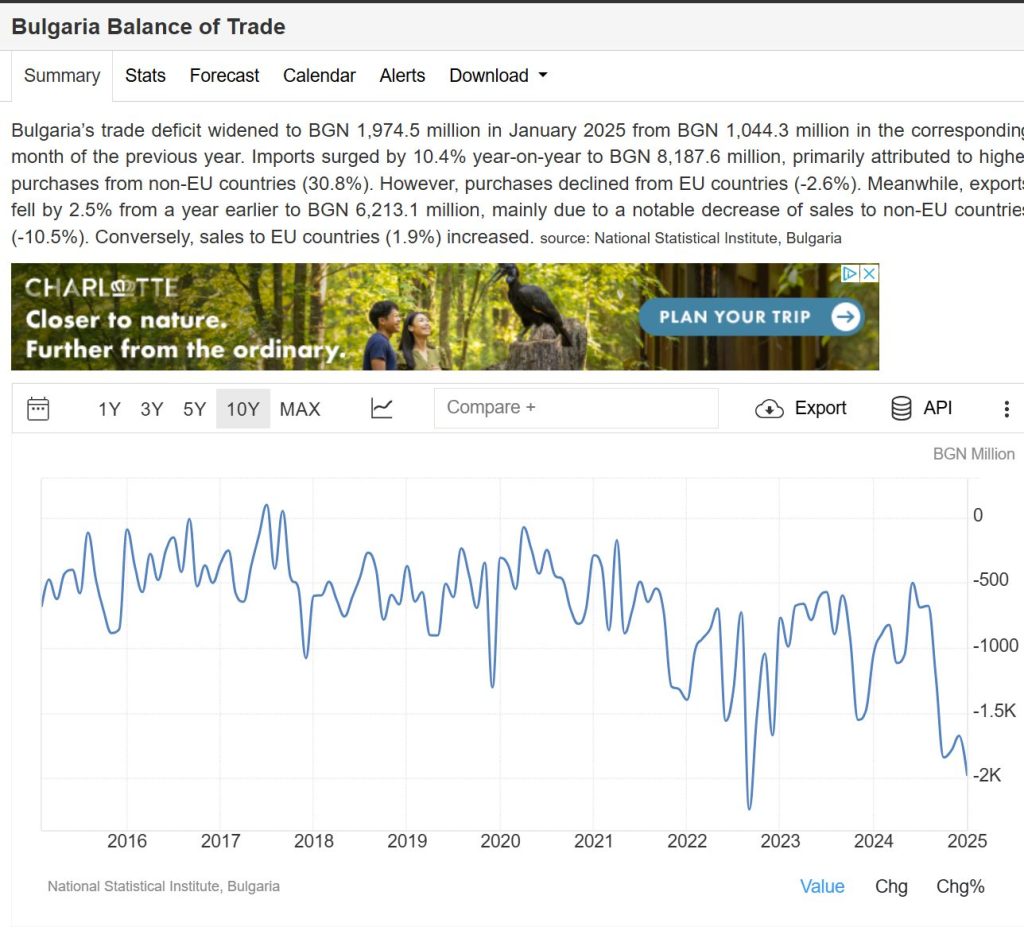Switch chart range to 3Y
Viewport: 1024px width, 950px height.
click(152, 409)
